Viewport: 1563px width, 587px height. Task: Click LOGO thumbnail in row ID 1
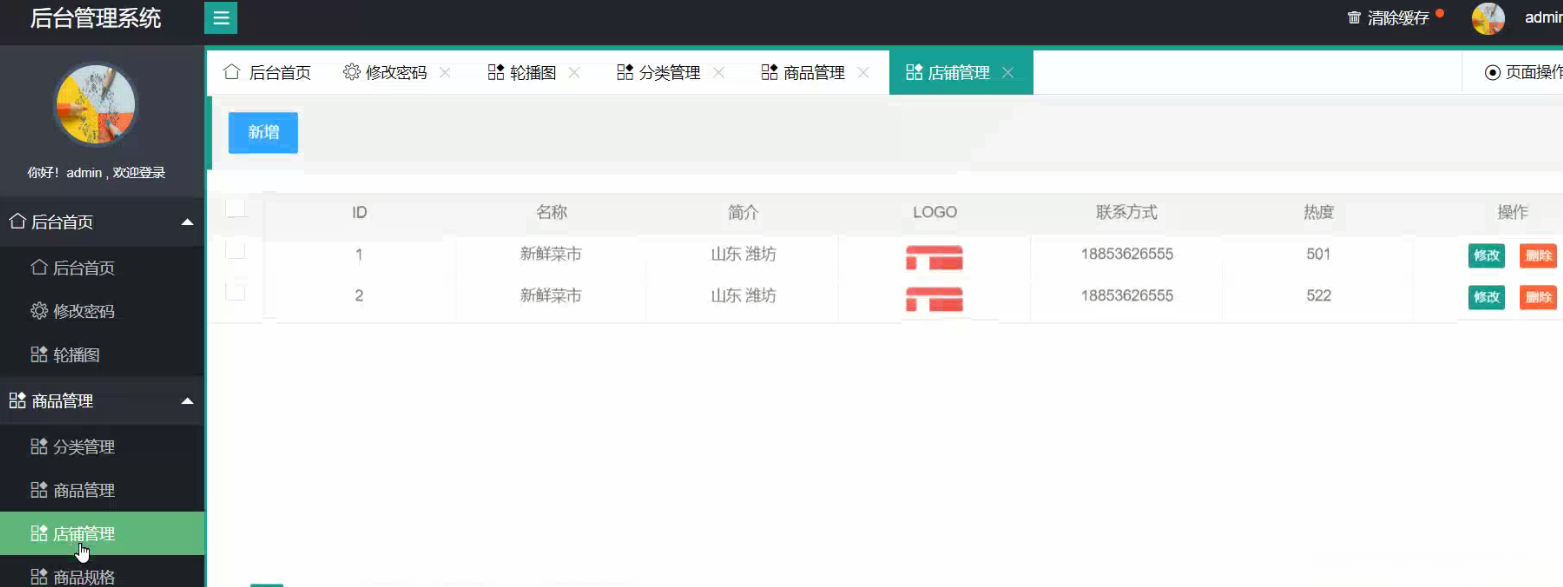pyautogui.click(x=934, y=257)
